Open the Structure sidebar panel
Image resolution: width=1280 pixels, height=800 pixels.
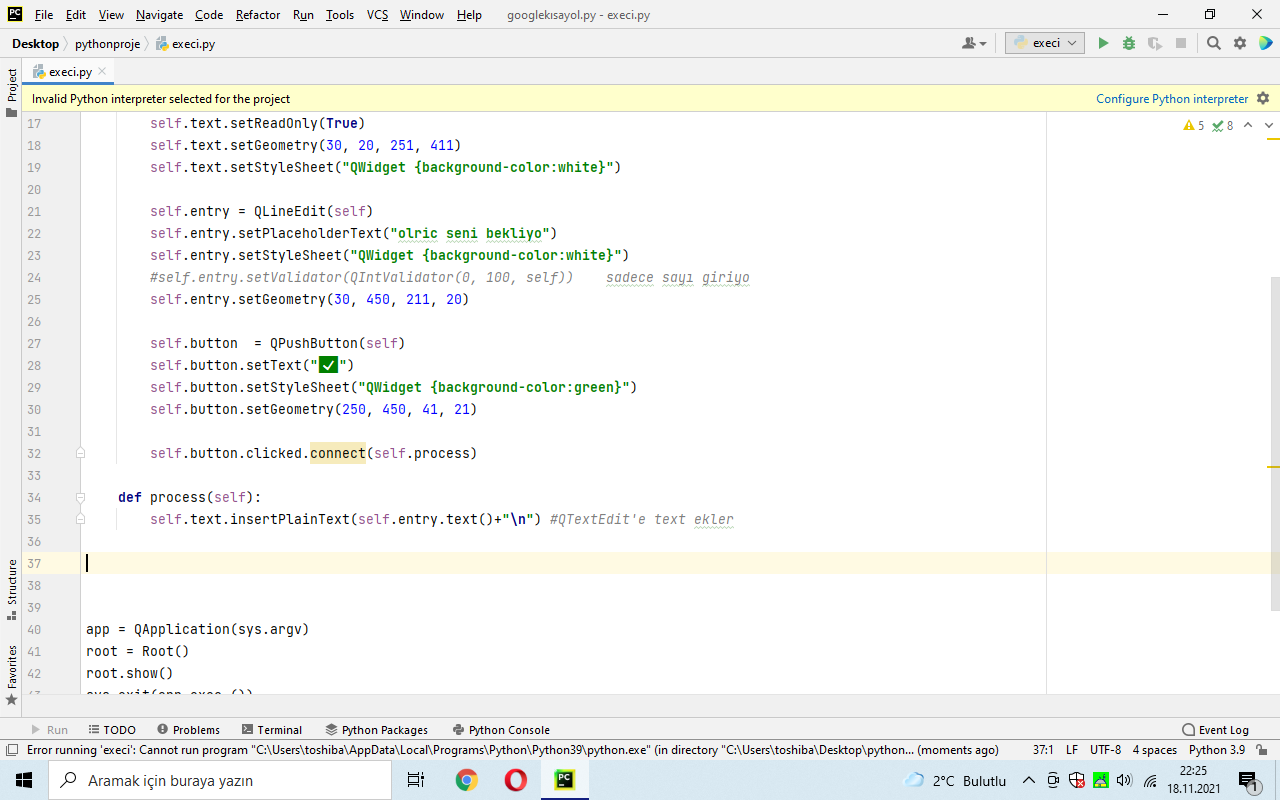pos(10,580)
